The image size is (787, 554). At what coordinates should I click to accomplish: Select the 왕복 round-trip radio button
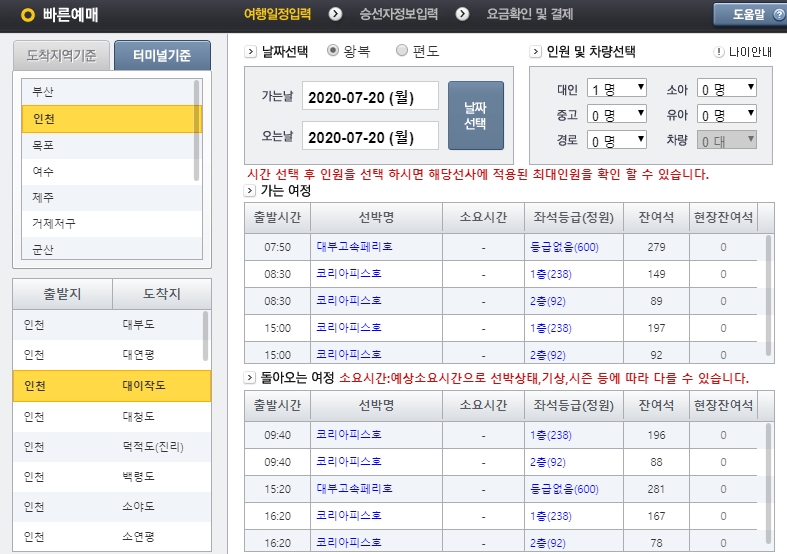pos(332,50)
